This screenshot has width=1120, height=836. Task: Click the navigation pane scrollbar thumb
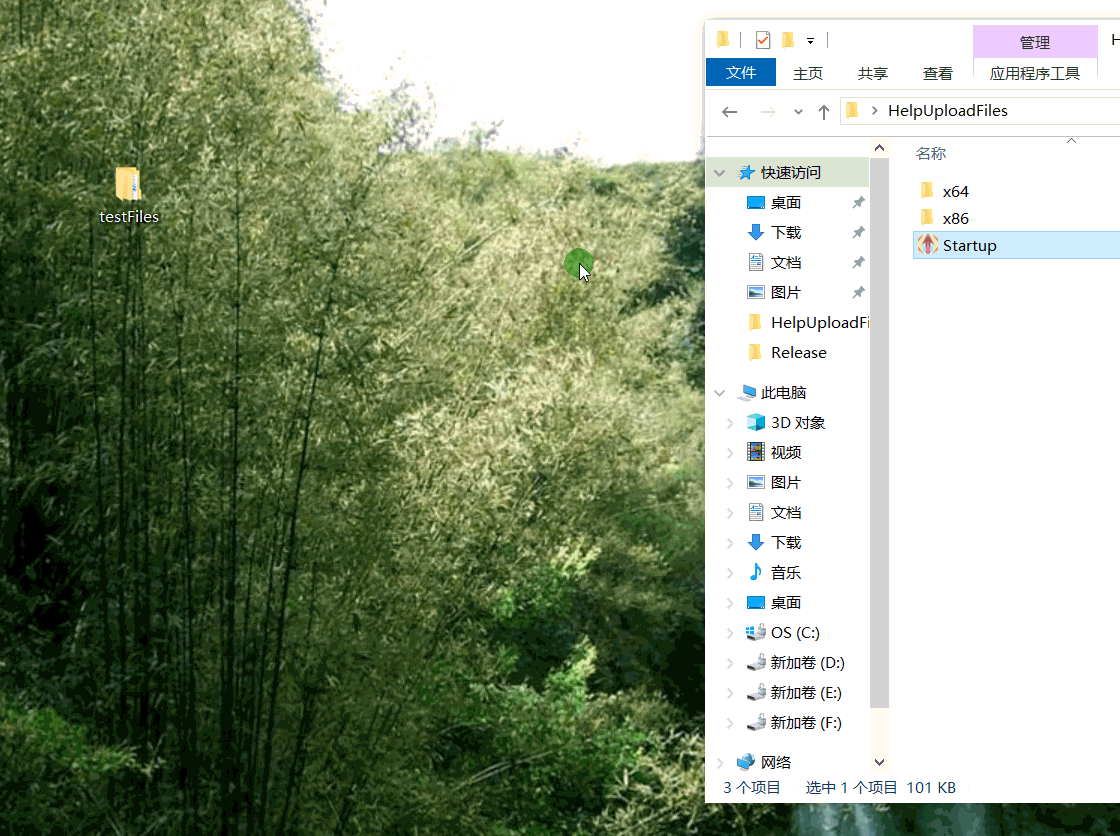879,432
